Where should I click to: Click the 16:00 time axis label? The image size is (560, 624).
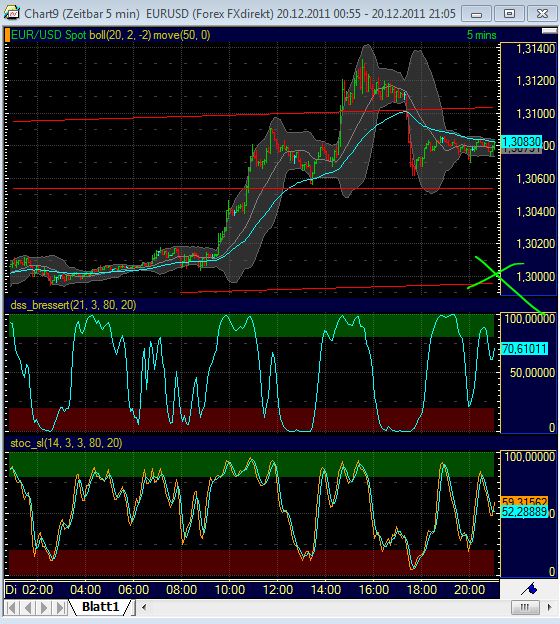(x=374, y=589)
